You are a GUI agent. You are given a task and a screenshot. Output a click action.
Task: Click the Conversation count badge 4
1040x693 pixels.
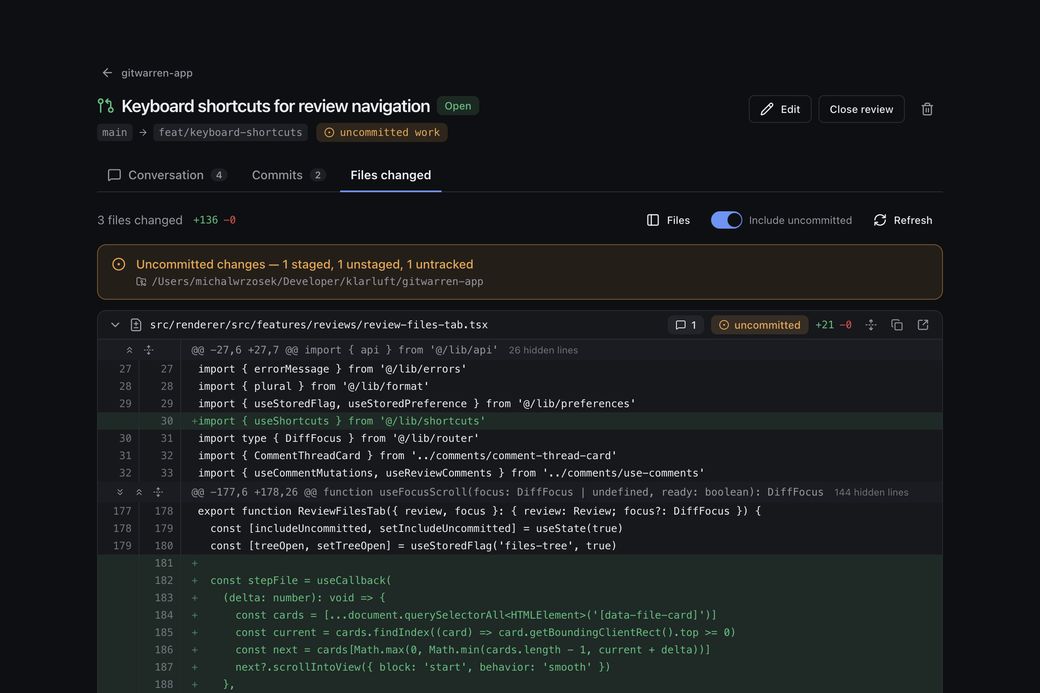click(x=219, y=175)
